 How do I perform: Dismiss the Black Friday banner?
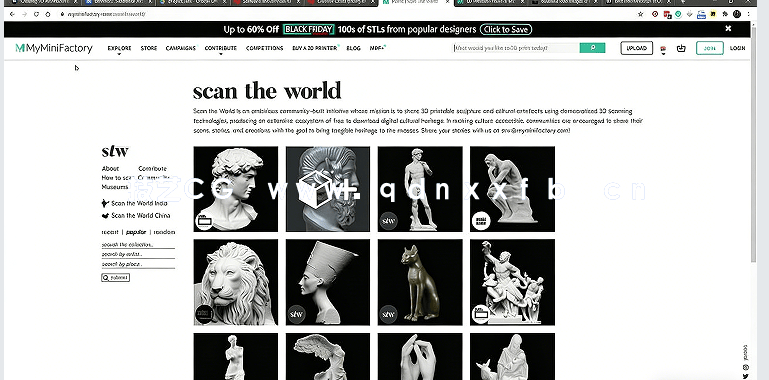(x=728, y=28)
